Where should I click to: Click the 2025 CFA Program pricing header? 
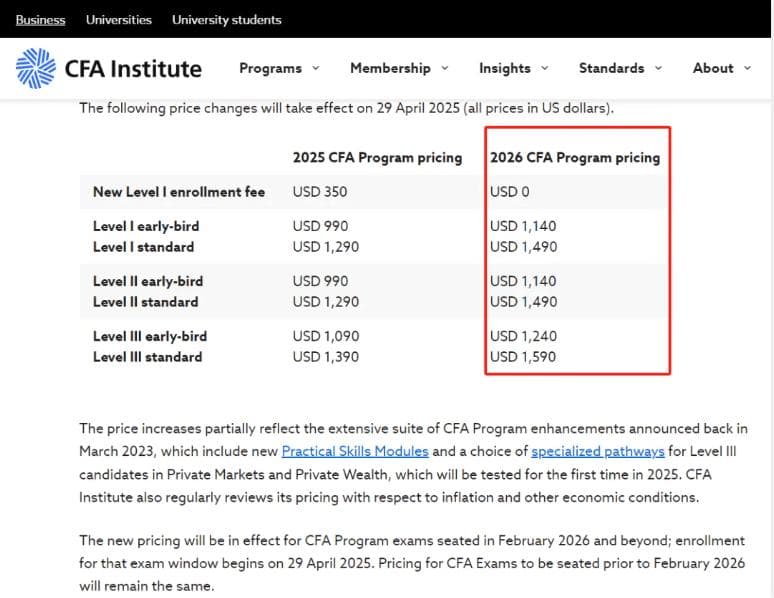[378, 158]
